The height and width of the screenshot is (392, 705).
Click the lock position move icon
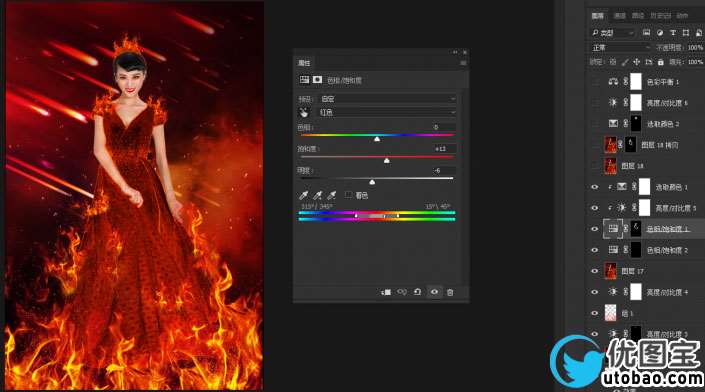pos(637,62)
